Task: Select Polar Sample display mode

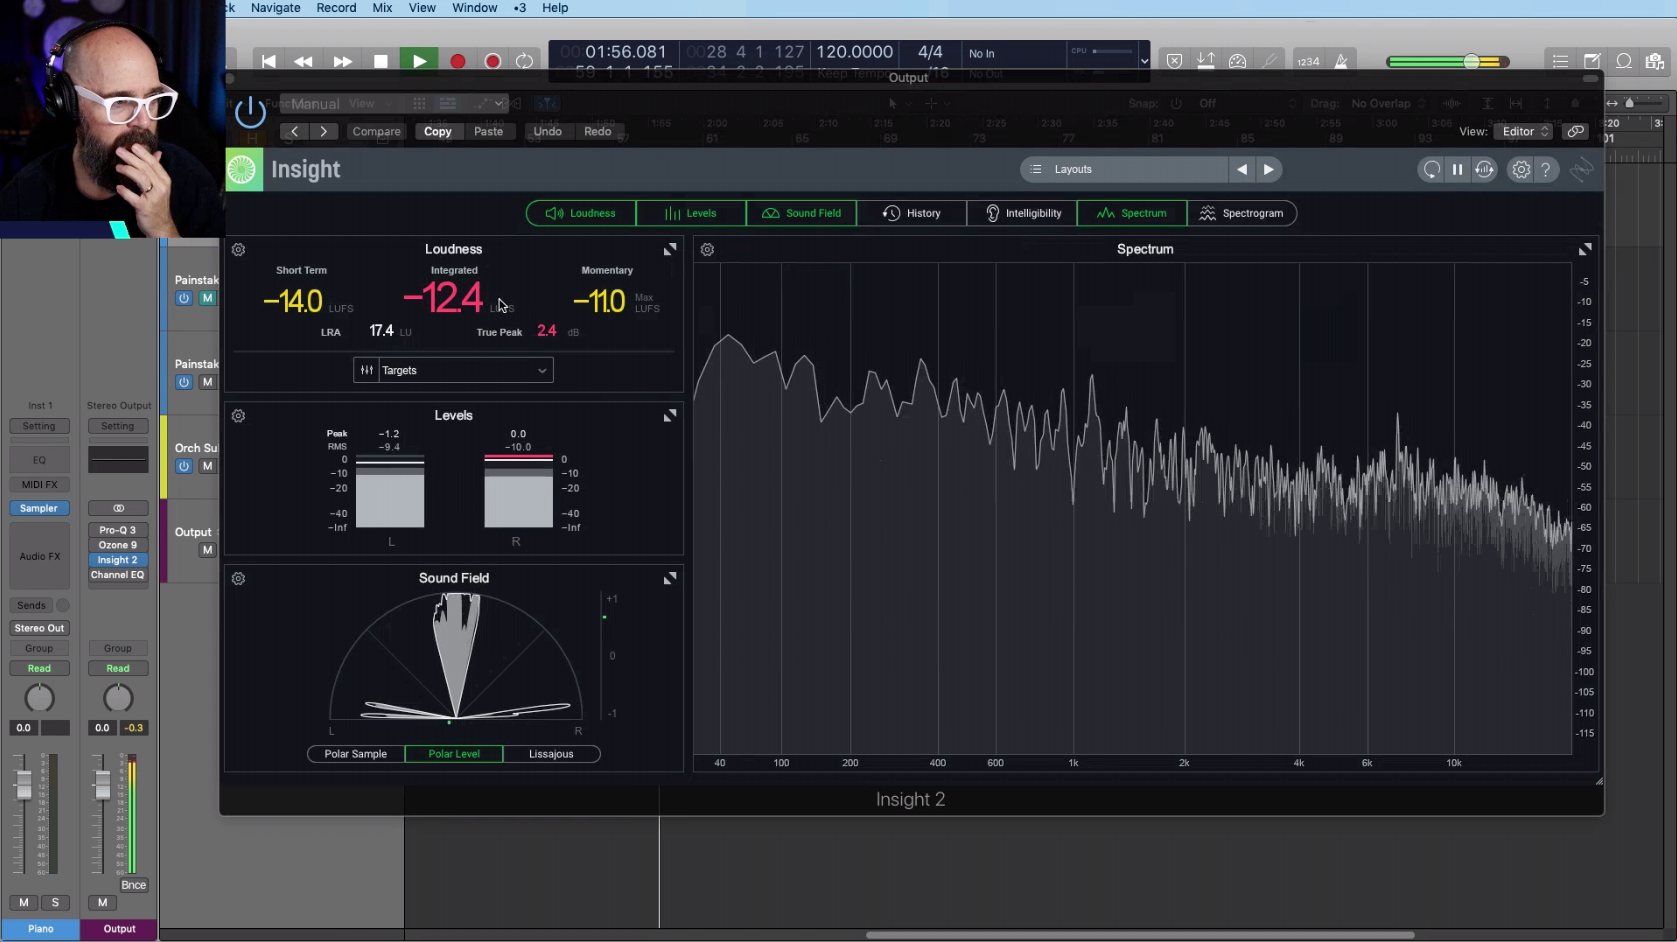Action: point(355,754)
